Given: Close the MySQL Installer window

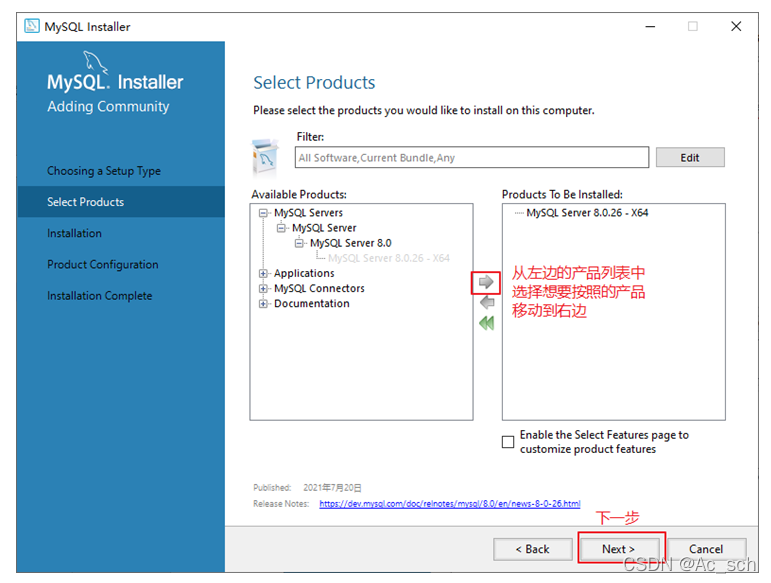Looking at the screenshot, I should point(736,27).
